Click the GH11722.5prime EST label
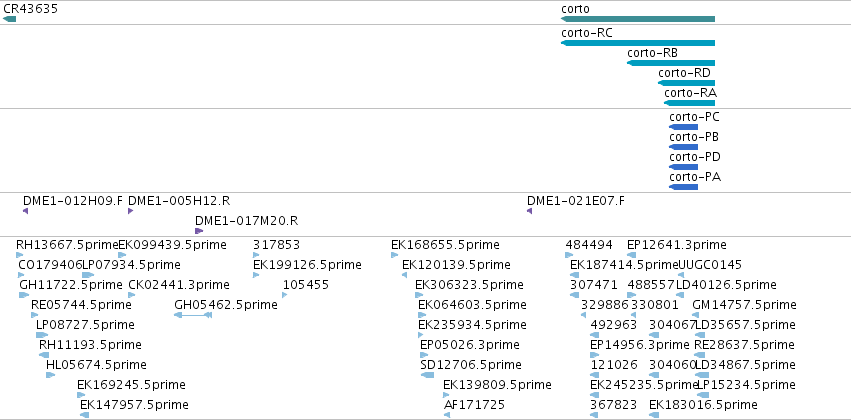The width and height of the screenshot is (851, 420). (71, 285)
